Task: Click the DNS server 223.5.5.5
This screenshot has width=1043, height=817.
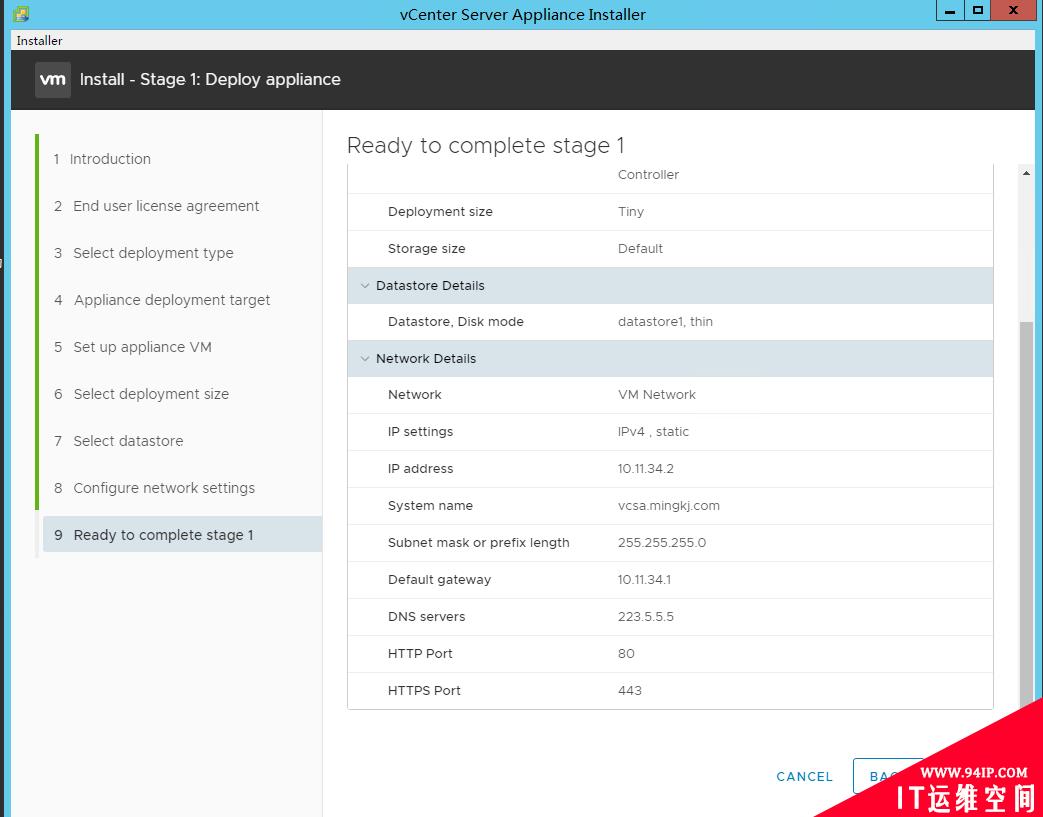Action: click(645, 617)
